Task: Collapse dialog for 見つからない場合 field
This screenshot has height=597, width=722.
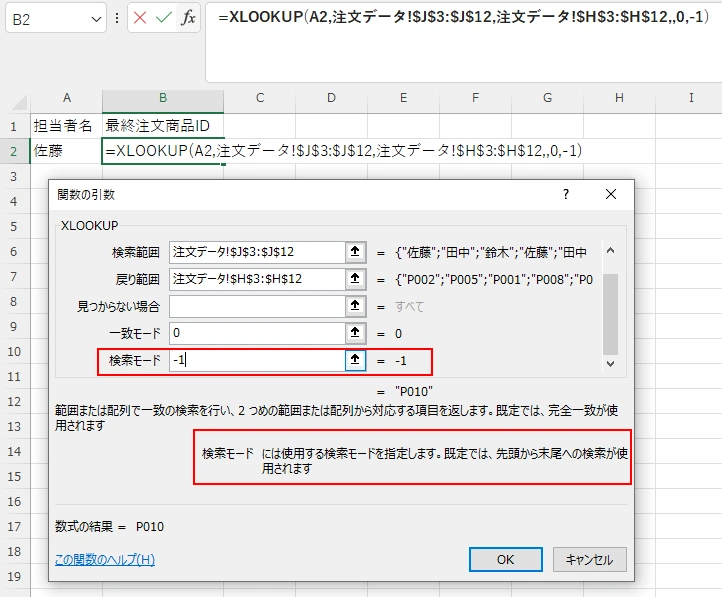Action: pos(355,306)
